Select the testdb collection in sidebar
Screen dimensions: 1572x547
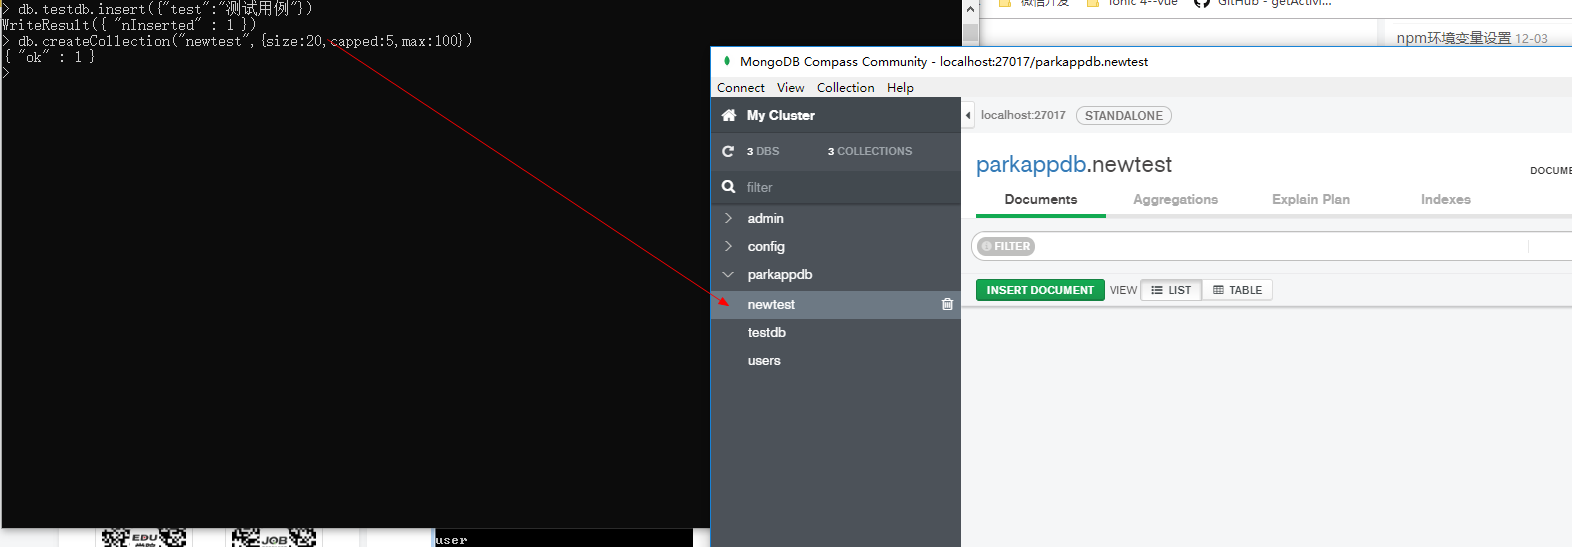tap(836, 332)
